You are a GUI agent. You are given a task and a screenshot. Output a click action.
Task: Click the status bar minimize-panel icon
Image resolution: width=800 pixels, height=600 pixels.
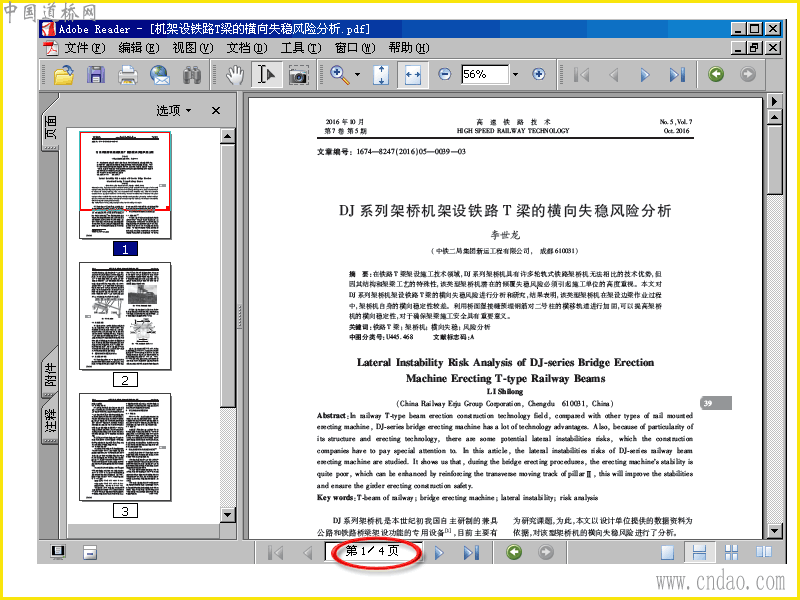click(x=90, y=552)
